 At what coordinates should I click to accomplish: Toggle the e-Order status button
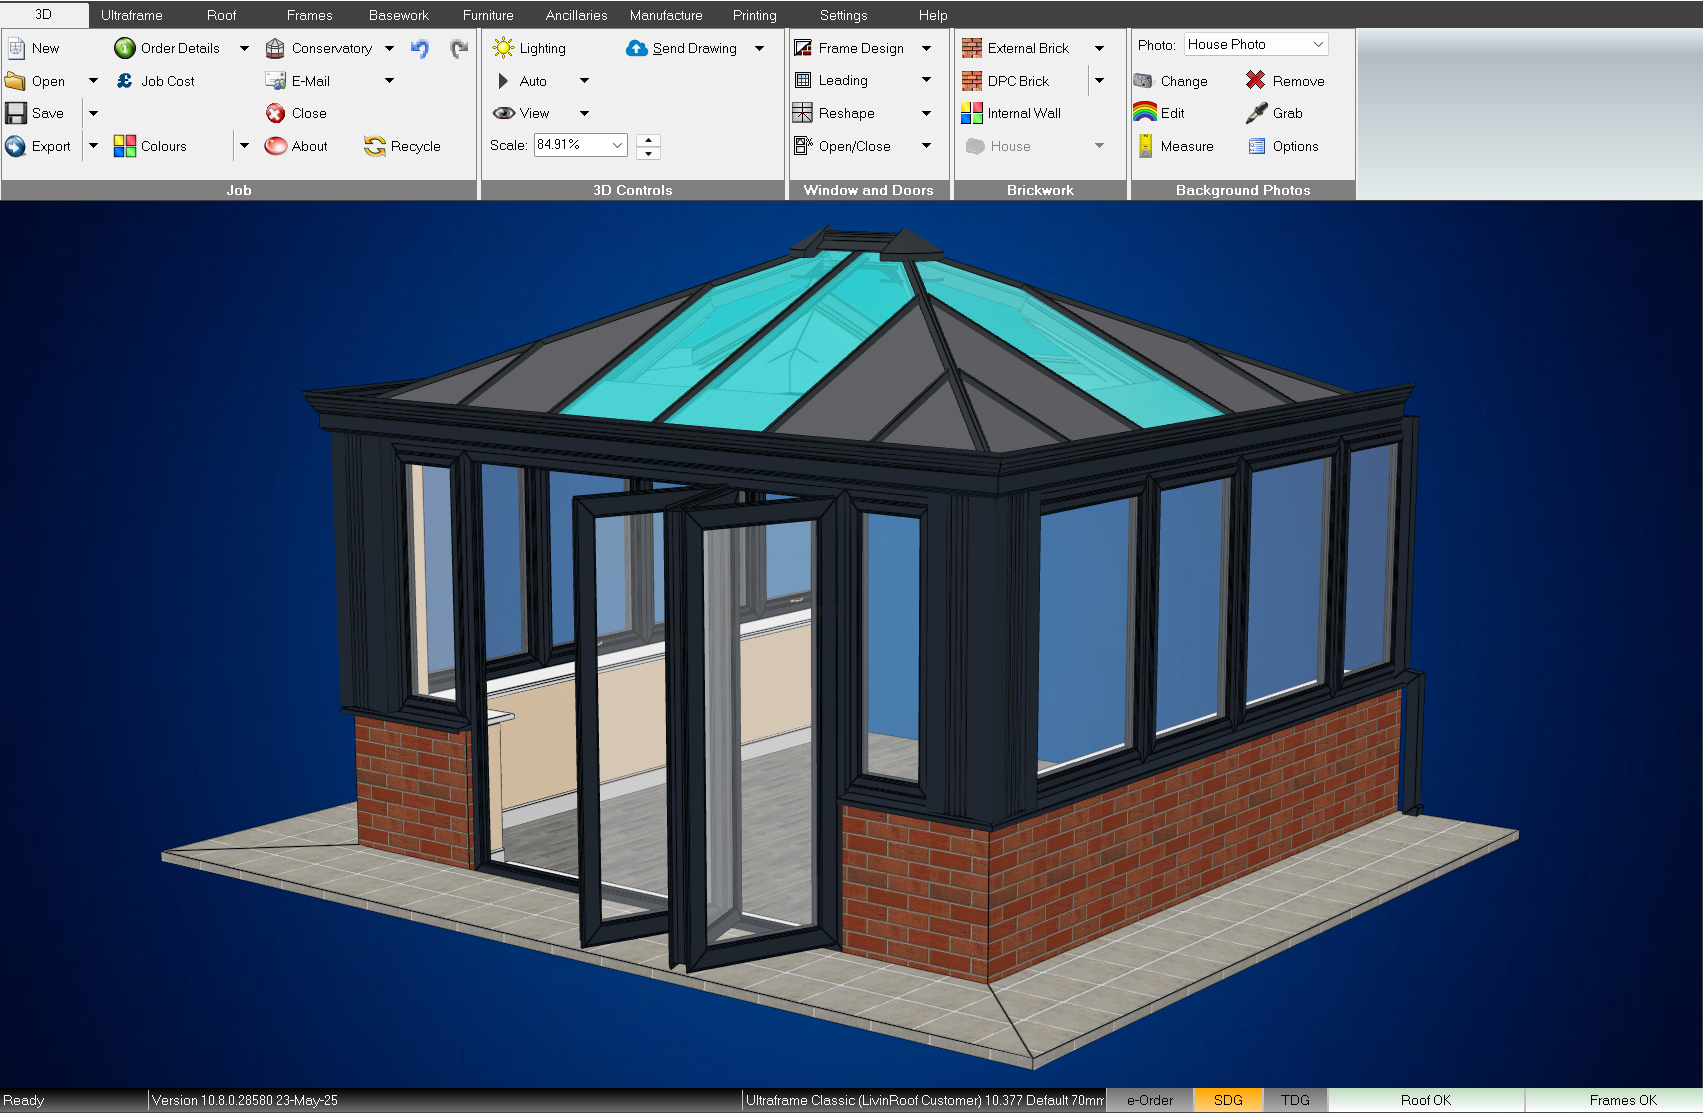pos(1150,1100)
